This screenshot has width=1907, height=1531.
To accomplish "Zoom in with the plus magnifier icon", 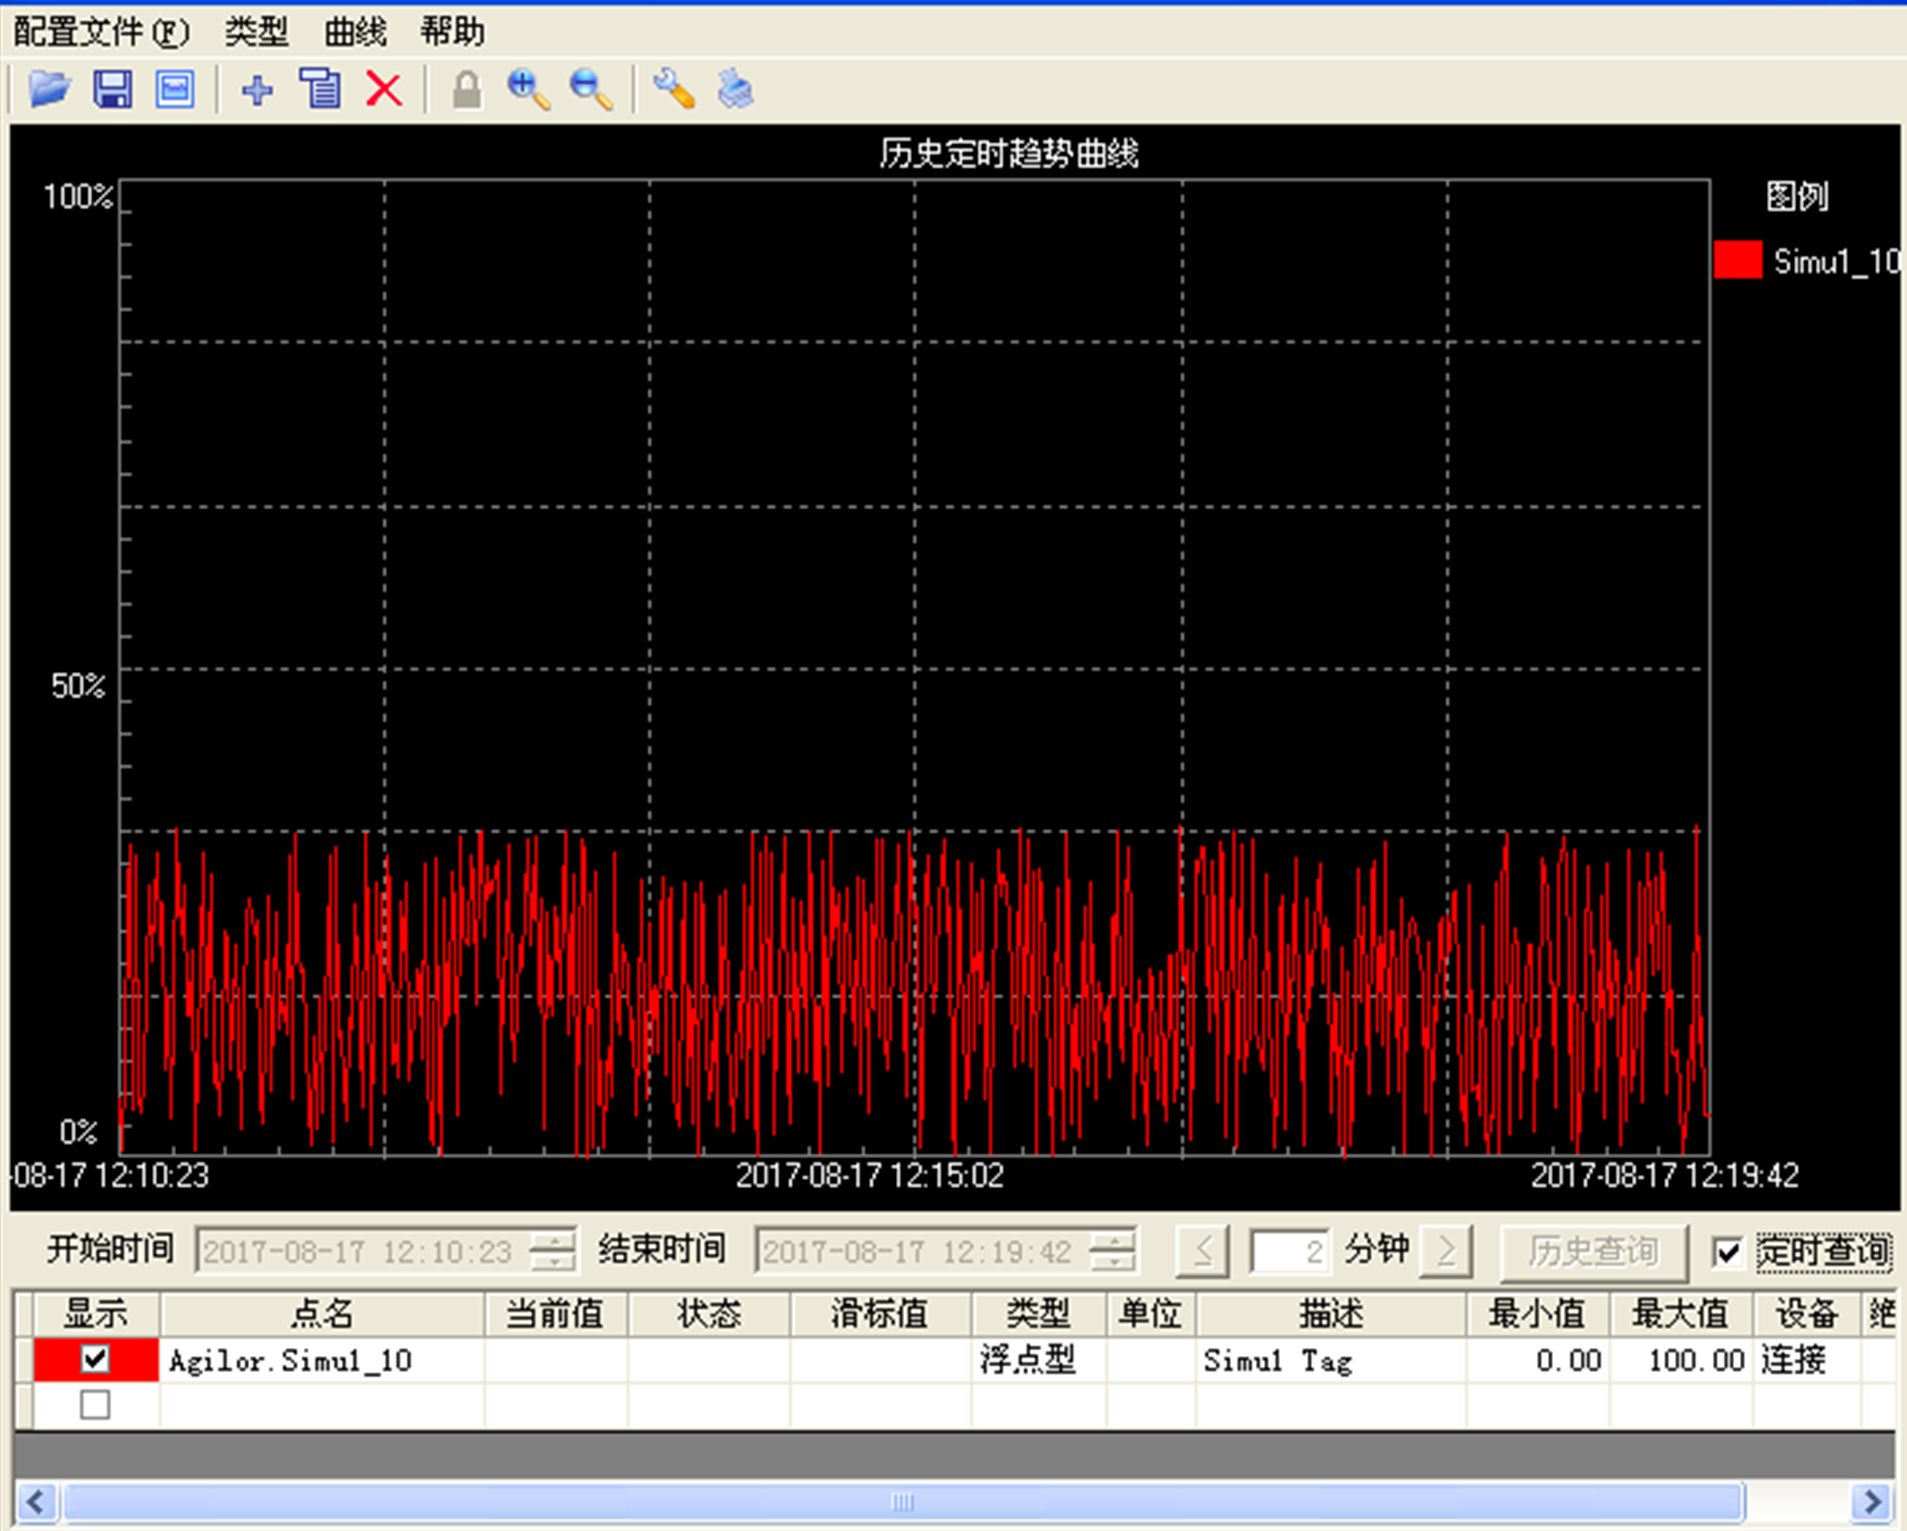I will (528, 90).
